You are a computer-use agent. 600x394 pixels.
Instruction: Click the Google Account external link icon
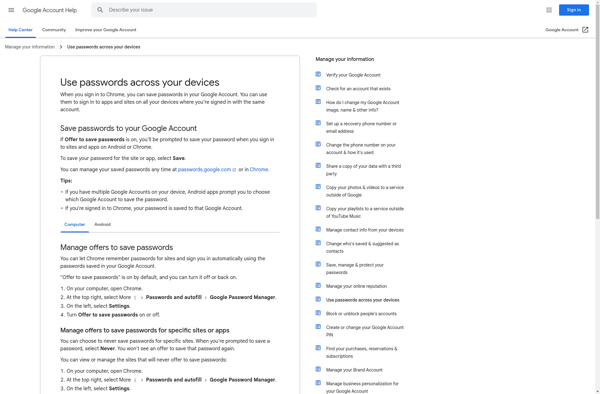pos(585,30)
